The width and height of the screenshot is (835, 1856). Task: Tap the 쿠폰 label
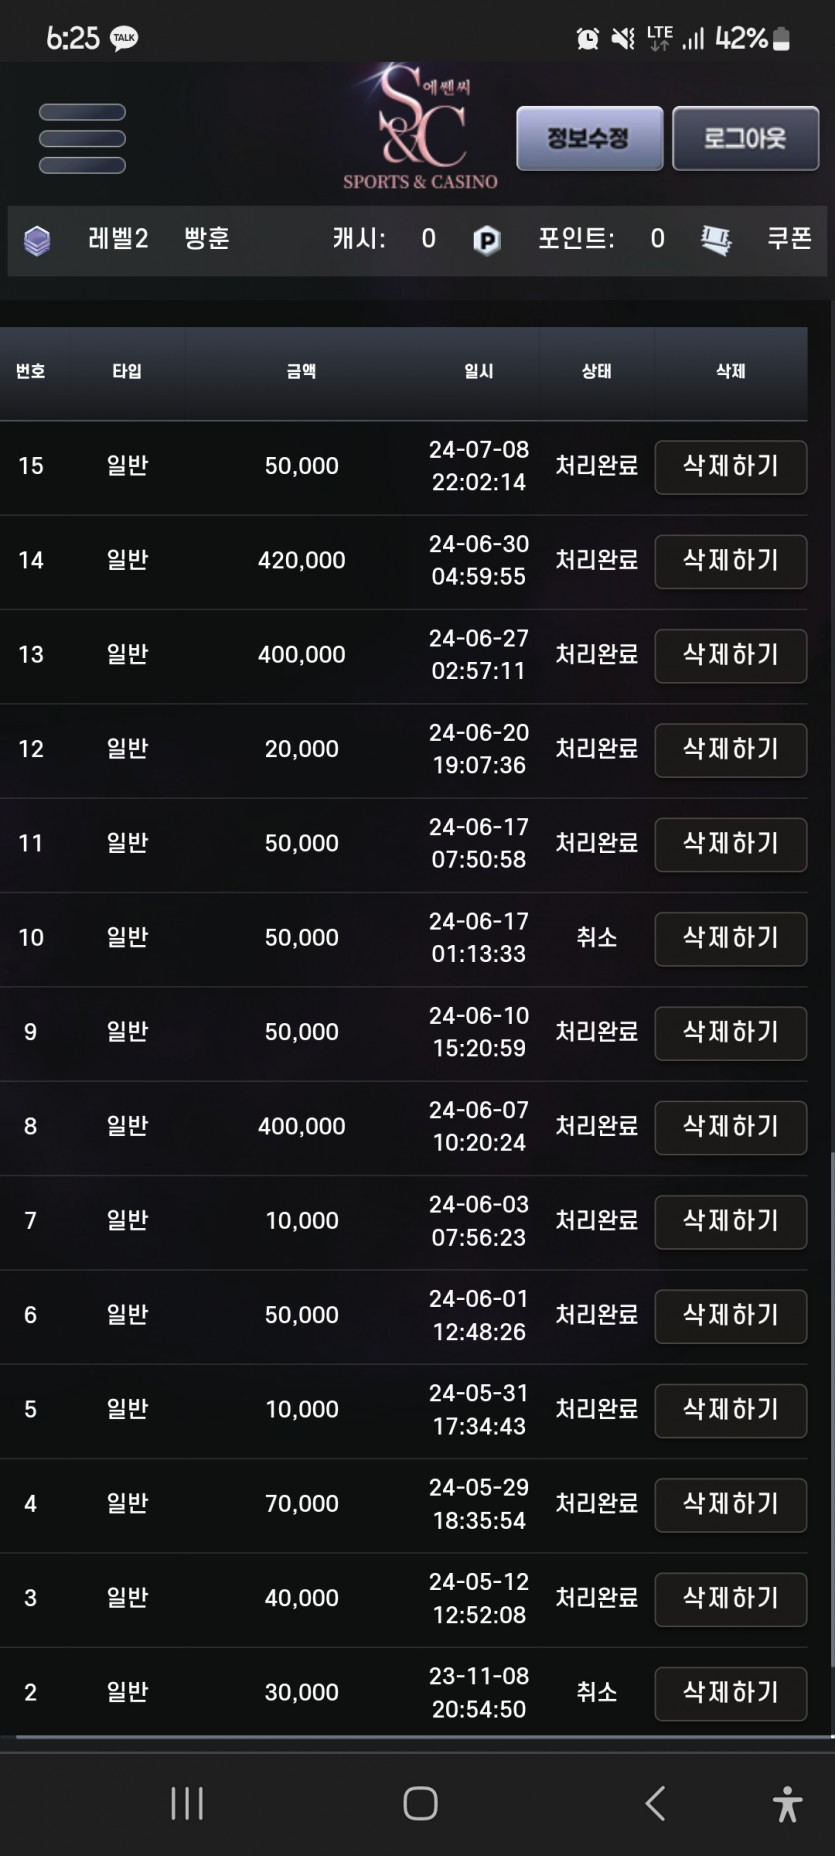click(x=789, y=239)
